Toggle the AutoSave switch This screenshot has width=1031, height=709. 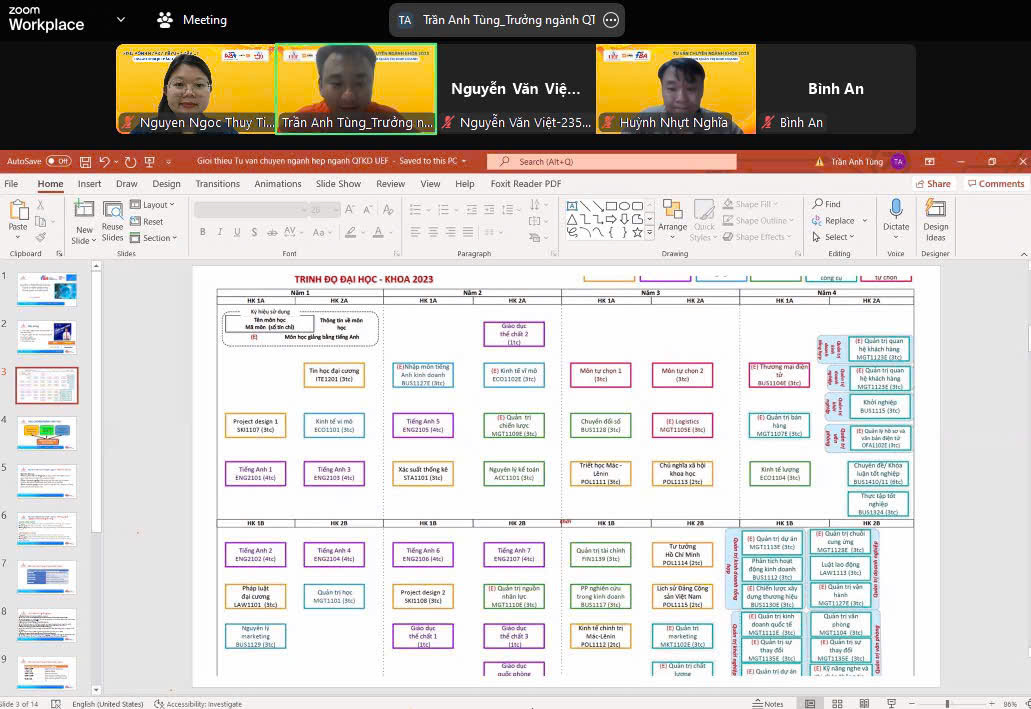tap(58, 161)
